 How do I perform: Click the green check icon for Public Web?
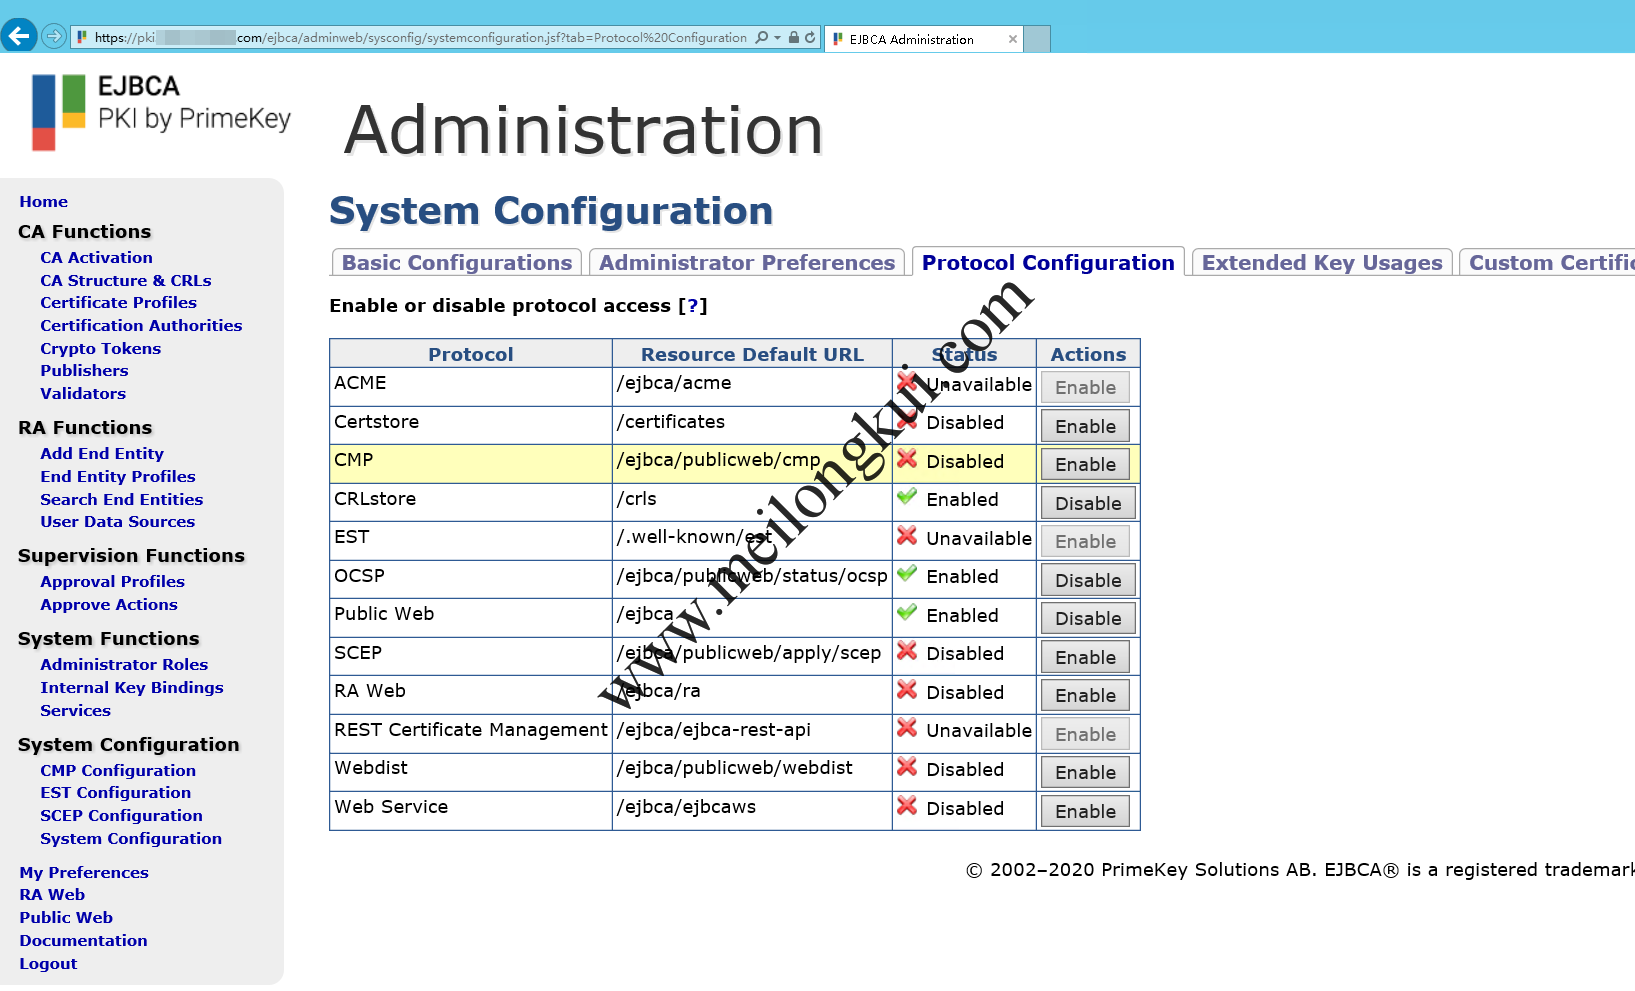click(907, 612)
